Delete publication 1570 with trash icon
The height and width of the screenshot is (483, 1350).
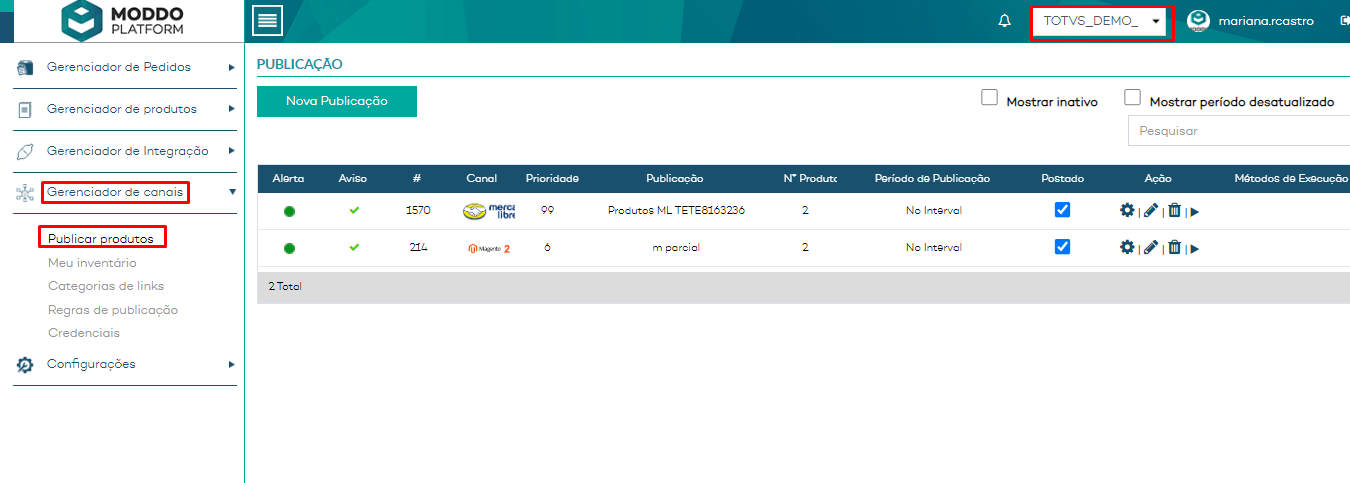point(1174,211)
